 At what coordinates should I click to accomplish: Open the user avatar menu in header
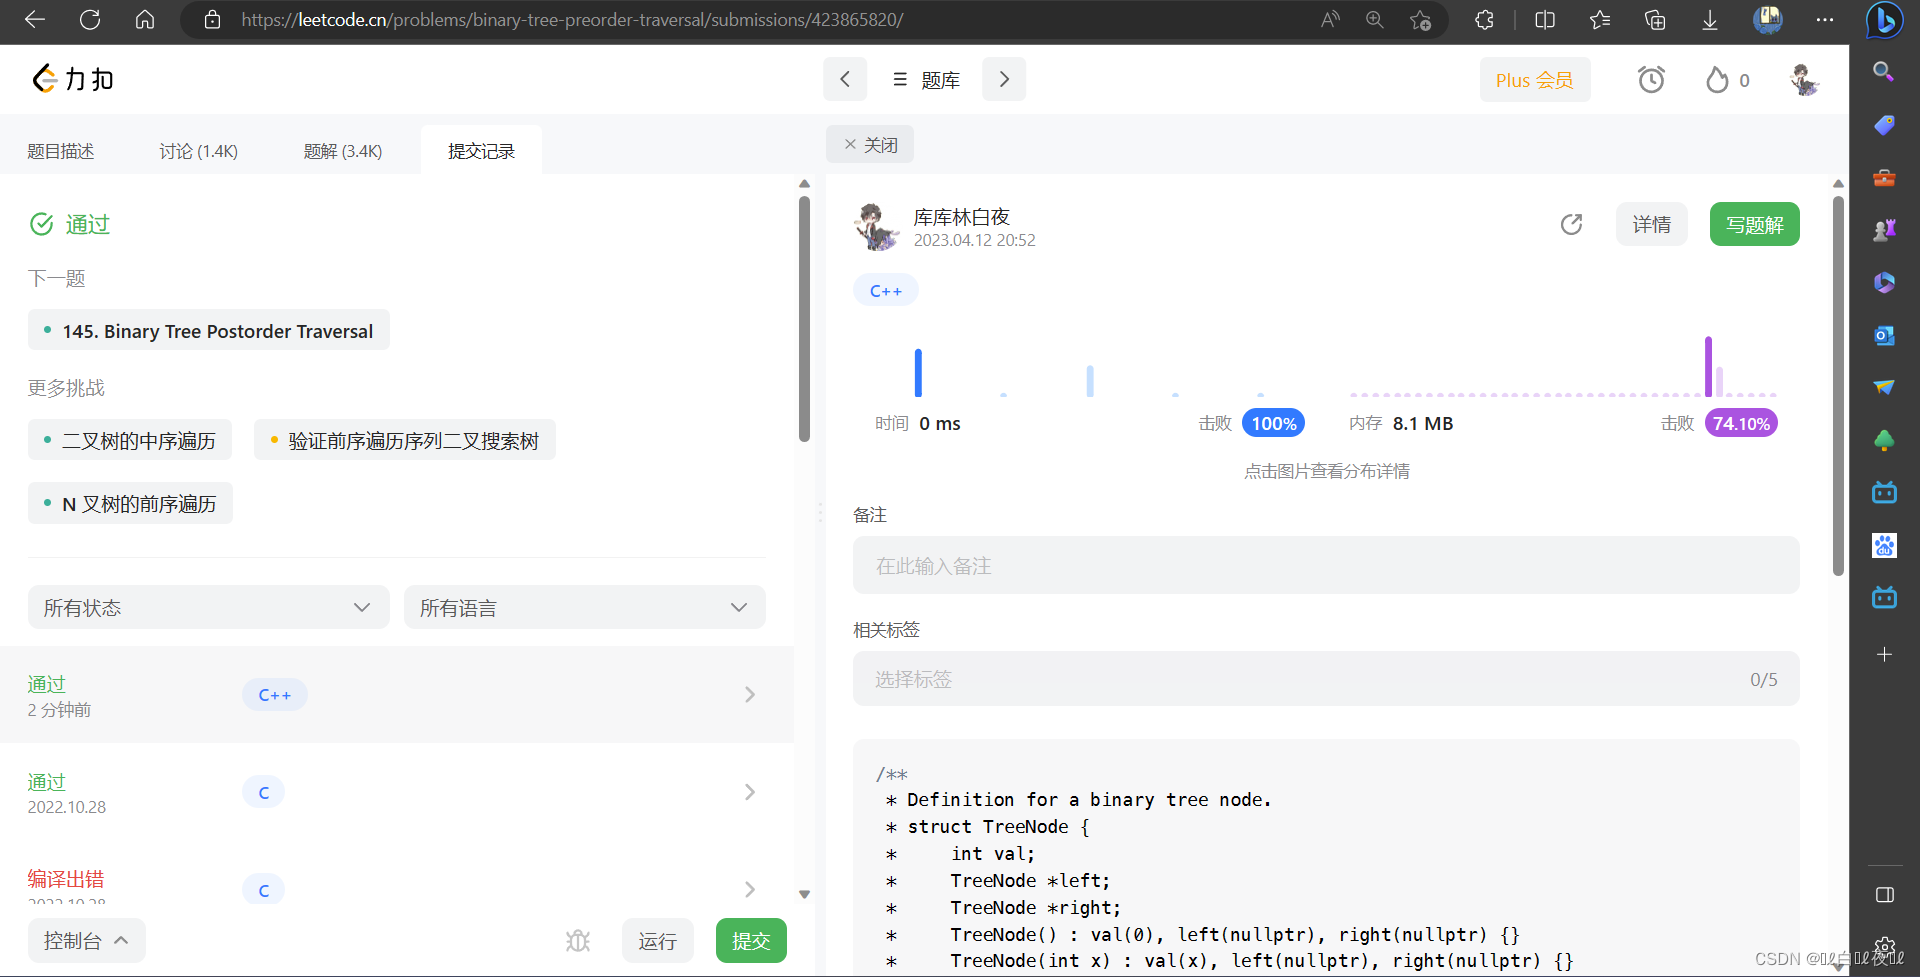coord(1804,80)
